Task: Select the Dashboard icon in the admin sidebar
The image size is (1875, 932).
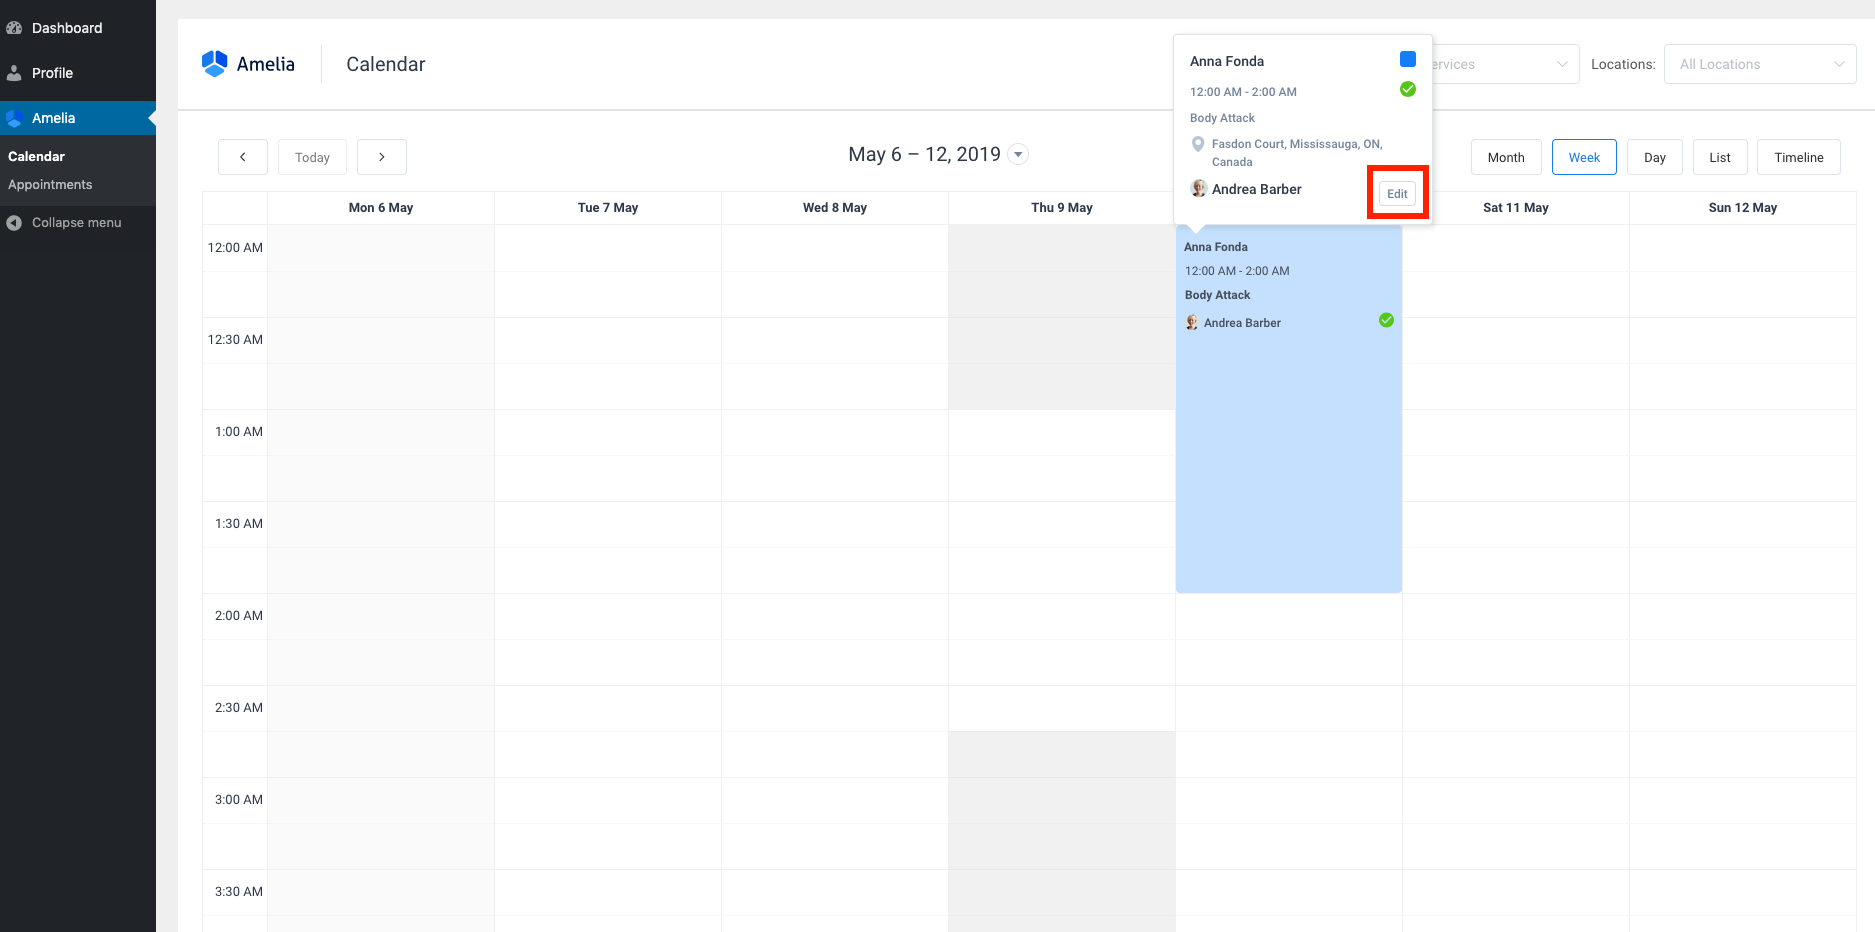Action: click(14, 27)
